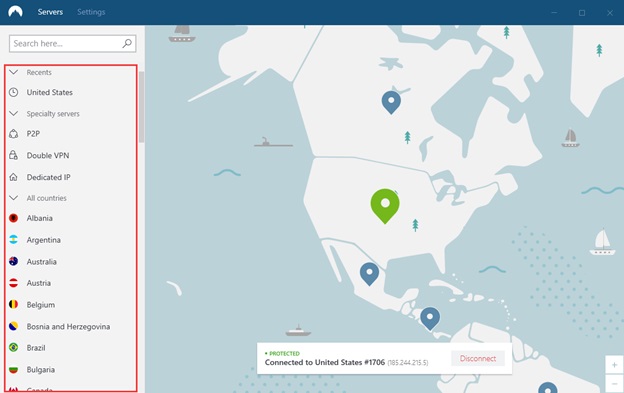Screen dimensions: 624x393
Task: Choose Double VPN servers
Action: [x=48, y=156]
